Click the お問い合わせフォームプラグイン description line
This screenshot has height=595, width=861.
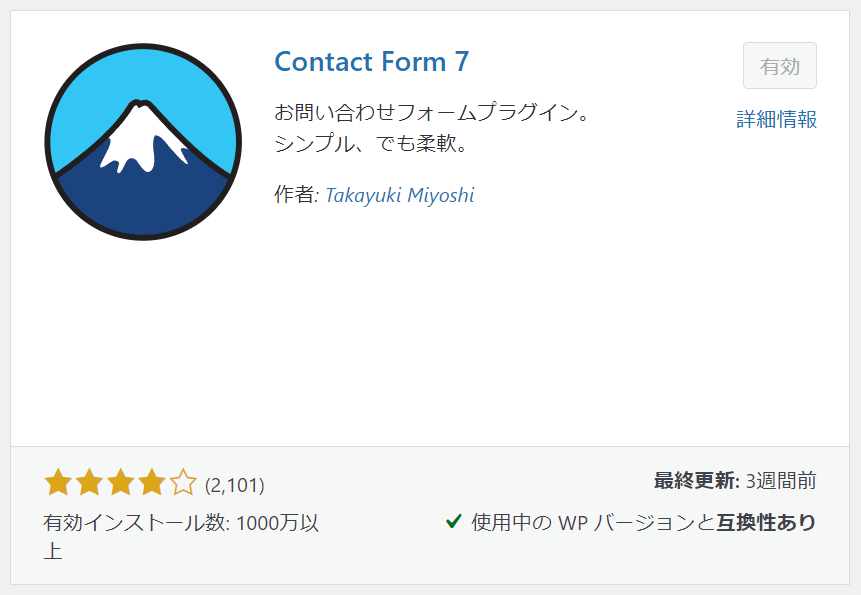coord(432,113)
